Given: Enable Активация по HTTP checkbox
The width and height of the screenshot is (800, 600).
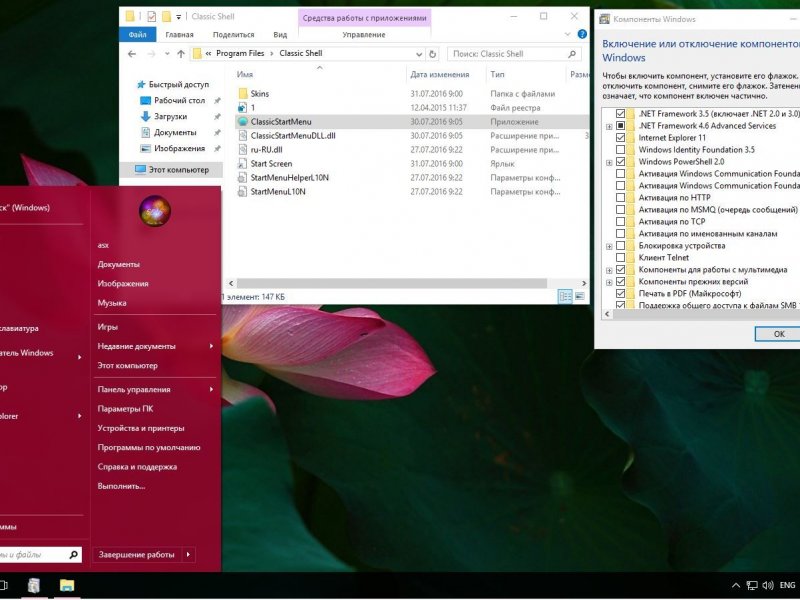Looking at the screenshot, I should (620, 197).
